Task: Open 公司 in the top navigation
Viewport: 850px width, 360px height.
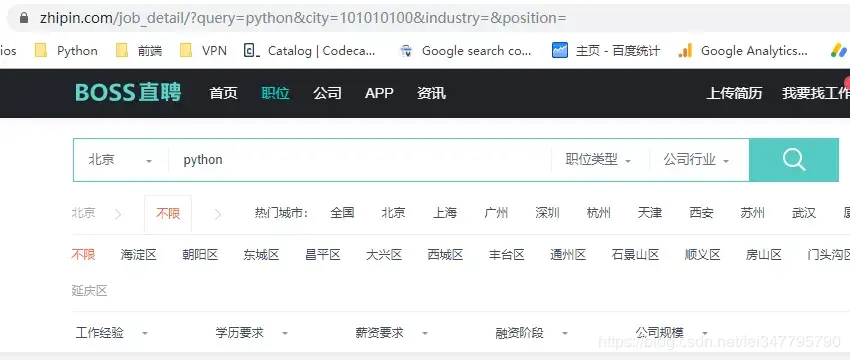Action: point(327,93)
